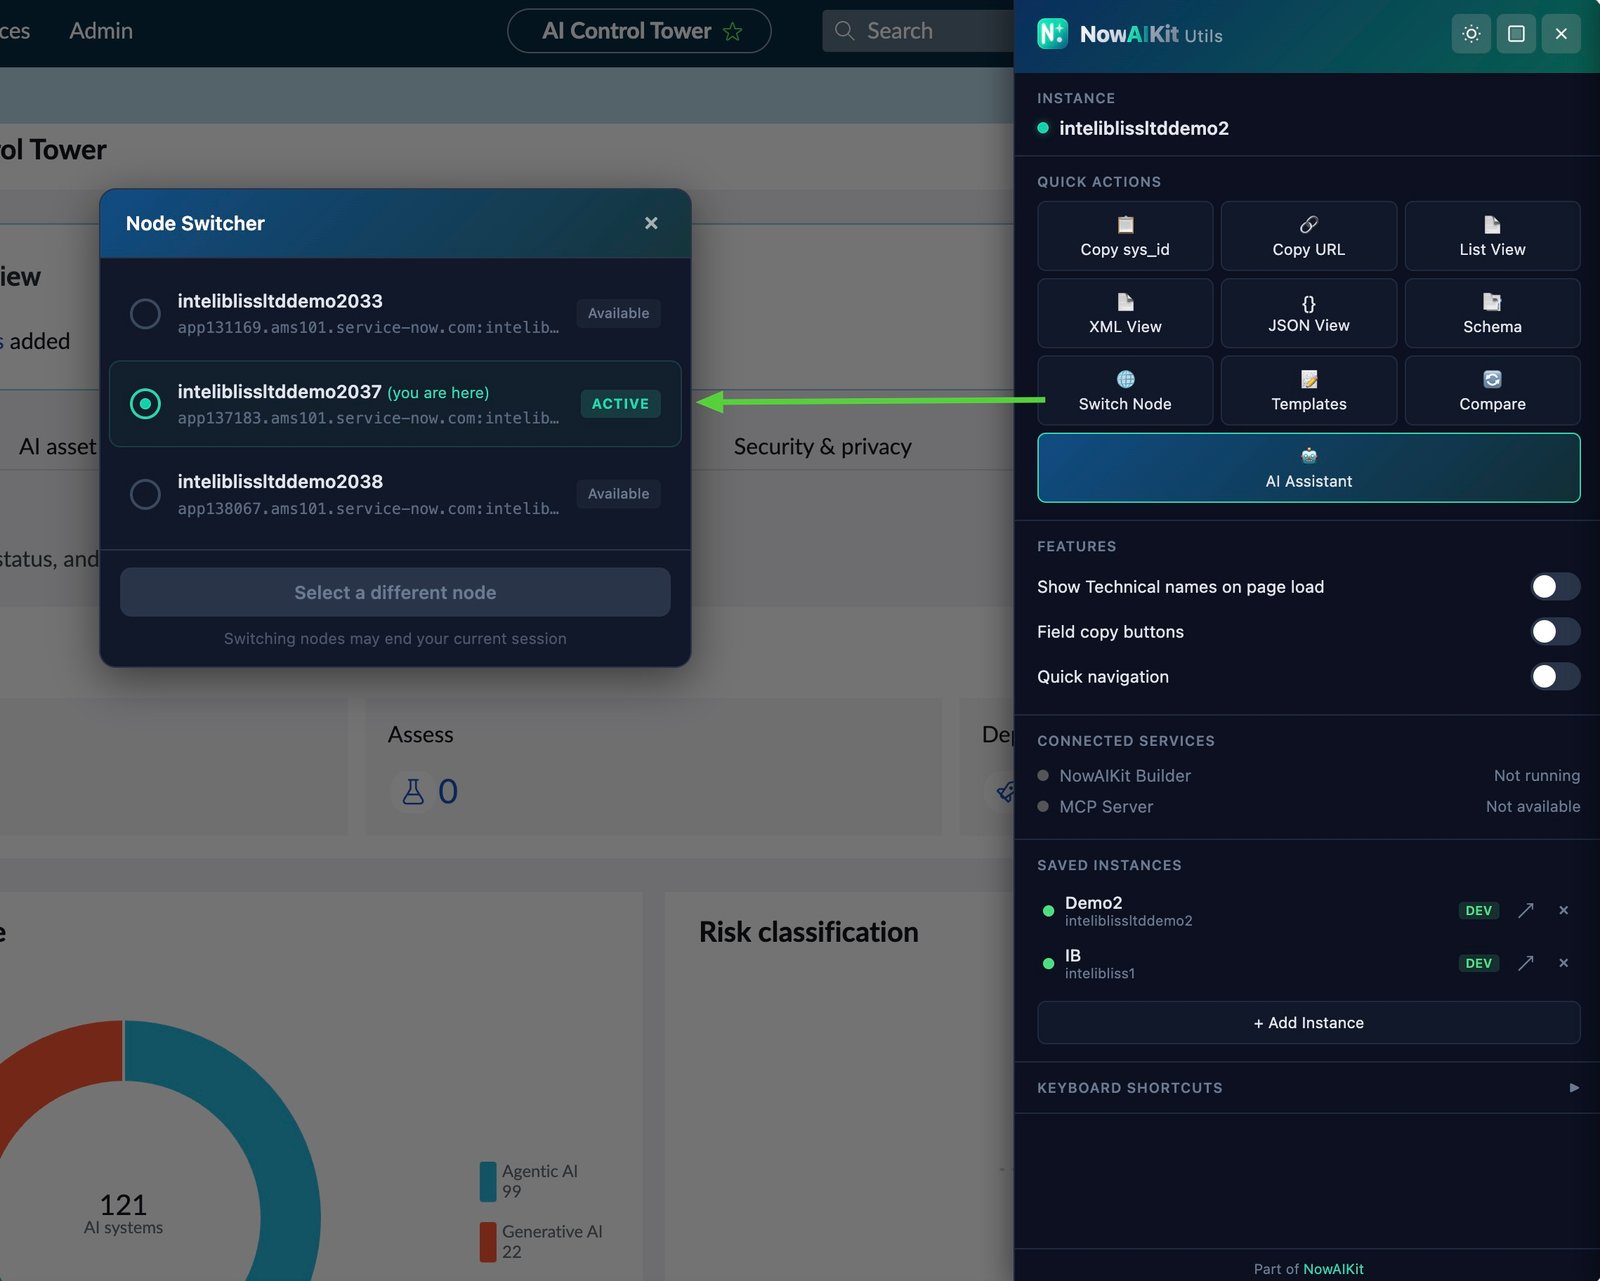Remove the IB saved instance
Image resolution: width=1600 pixels, height=1281 pixels.
pos(1563,963)
